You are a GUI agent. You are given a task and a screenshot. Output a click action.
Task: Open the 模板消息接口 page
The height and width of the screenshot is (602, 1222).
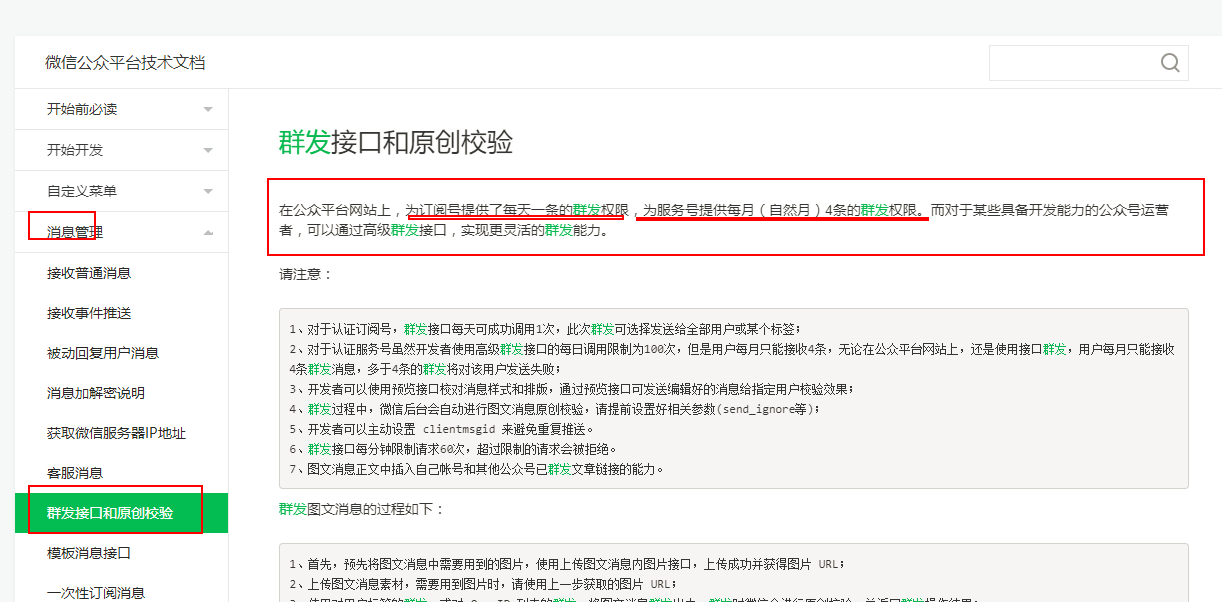pos(89,553)
